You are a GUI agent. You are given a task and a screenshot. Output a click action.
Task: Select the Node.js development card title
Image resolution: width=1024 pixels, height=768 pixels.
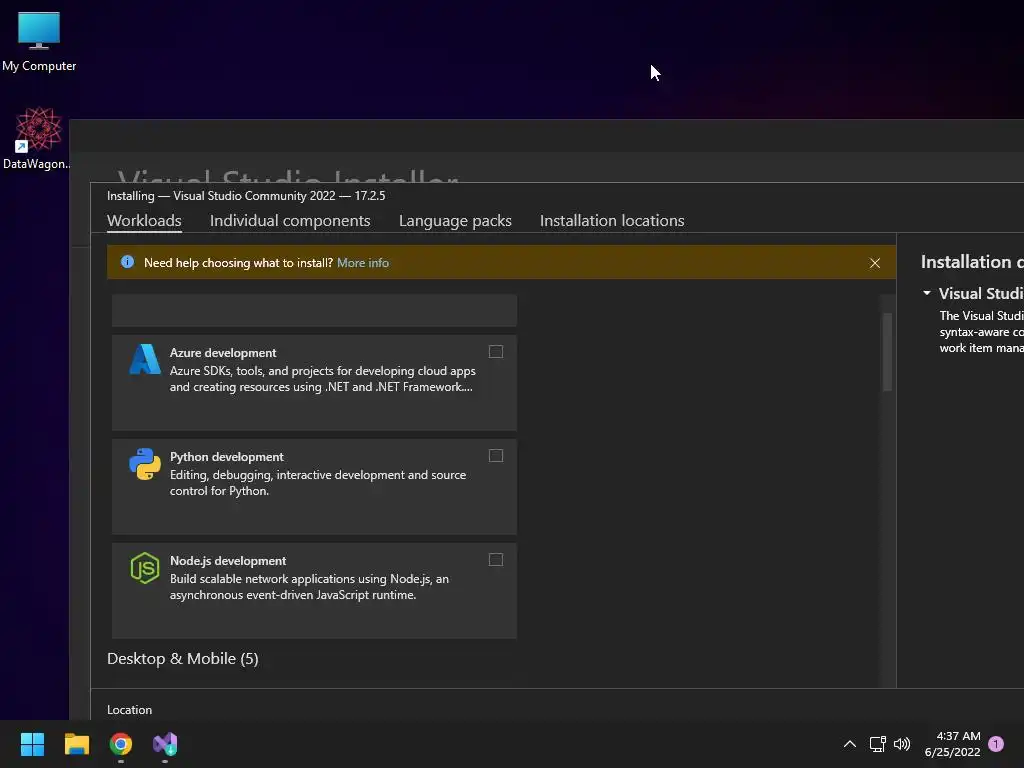[x=228, y=560]
